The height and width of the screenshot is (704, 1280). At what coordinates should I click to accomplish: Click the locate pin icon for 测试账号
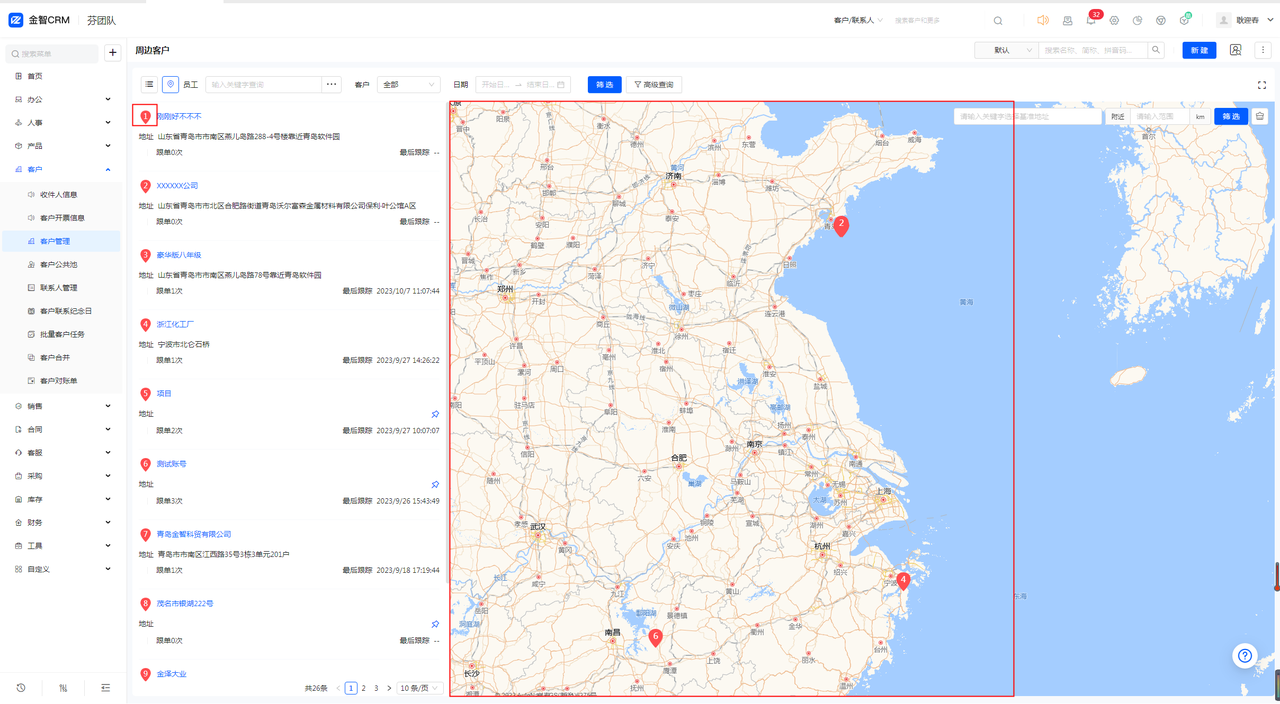pyautogui.click(x=435, y=484)
